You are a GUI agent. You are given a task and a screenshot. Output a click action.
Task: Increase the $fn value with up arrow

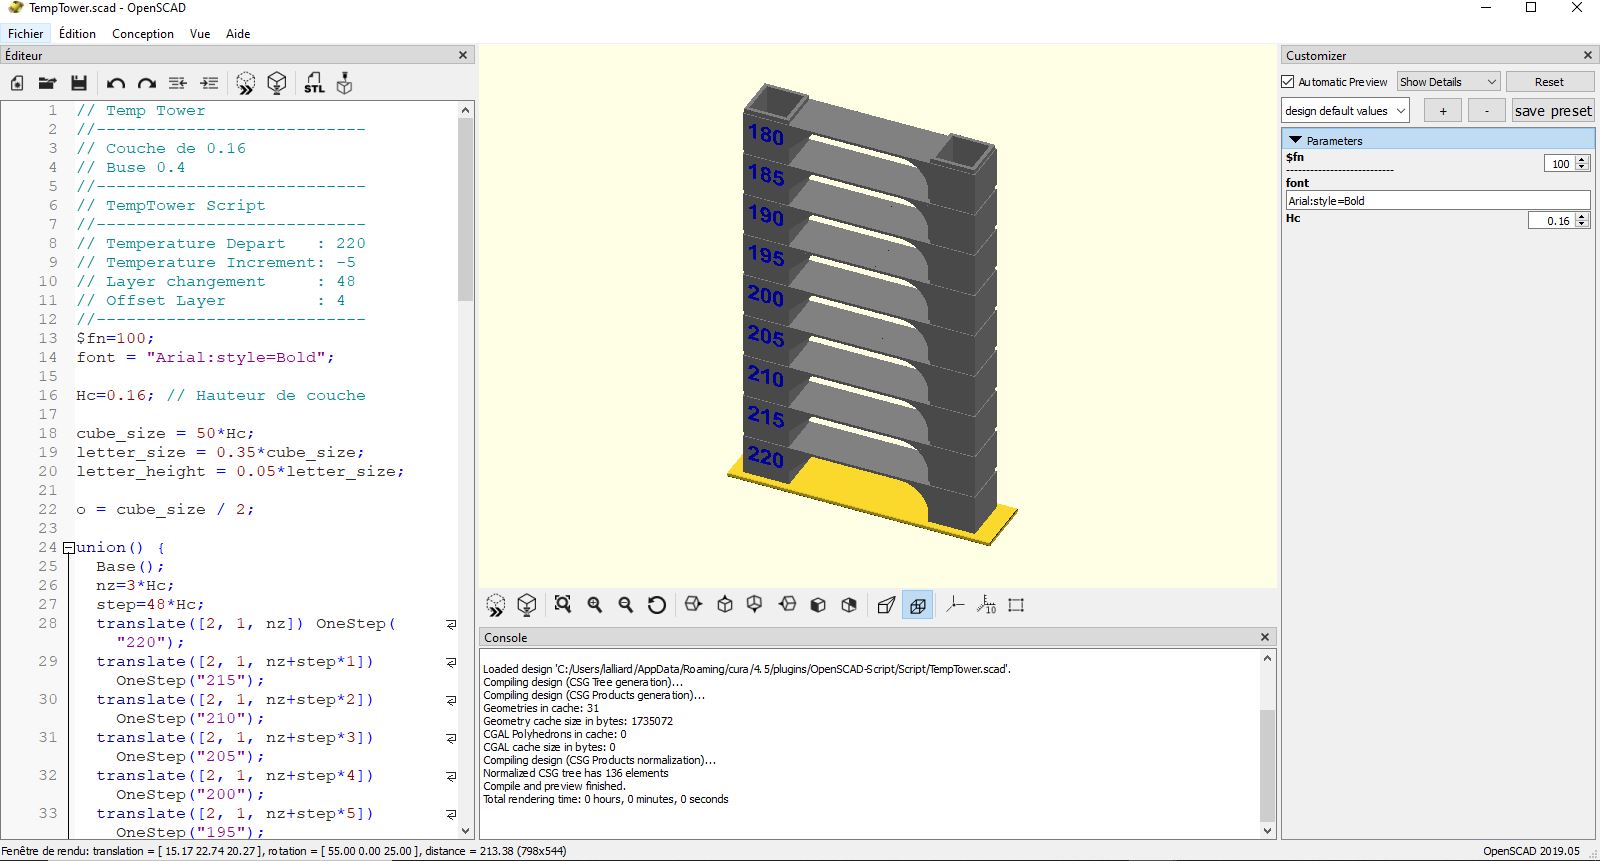pos(1582,160)
